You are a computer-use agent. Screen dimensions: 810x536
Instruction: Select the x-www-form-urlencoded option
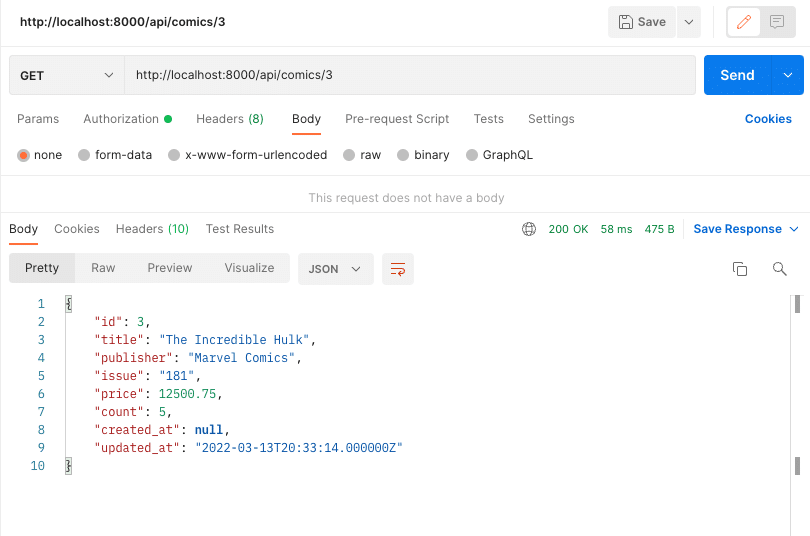click(247, 155)
